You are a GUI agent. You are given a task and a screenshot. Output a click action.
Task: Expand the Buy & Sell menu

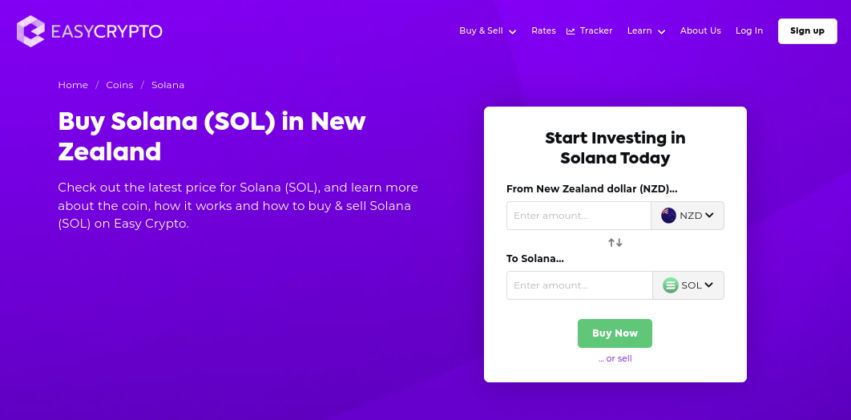(x=487, y=31)
